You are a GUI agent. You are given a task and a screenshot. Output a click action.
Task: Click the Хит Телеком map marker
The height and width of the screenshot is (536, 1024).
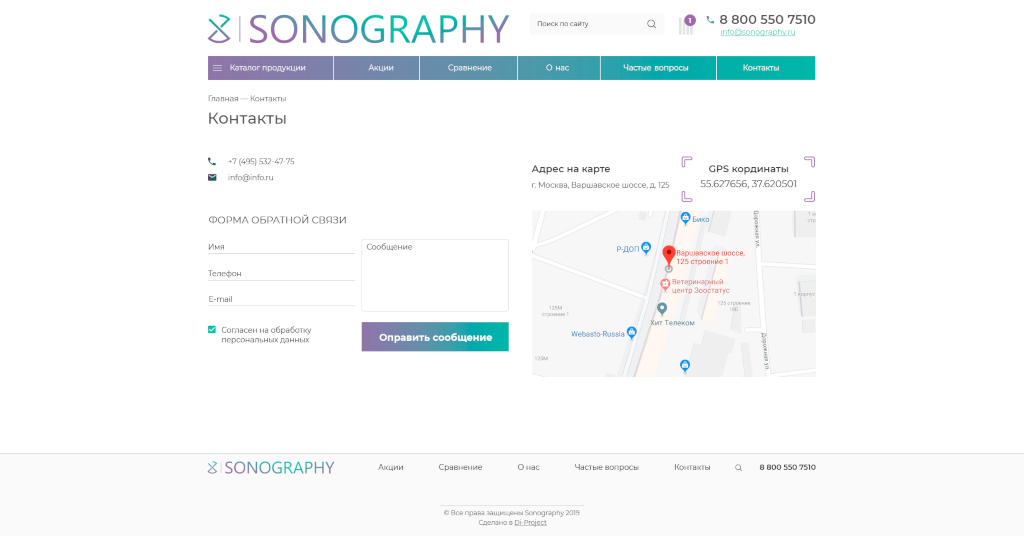(x=661, y=309)
